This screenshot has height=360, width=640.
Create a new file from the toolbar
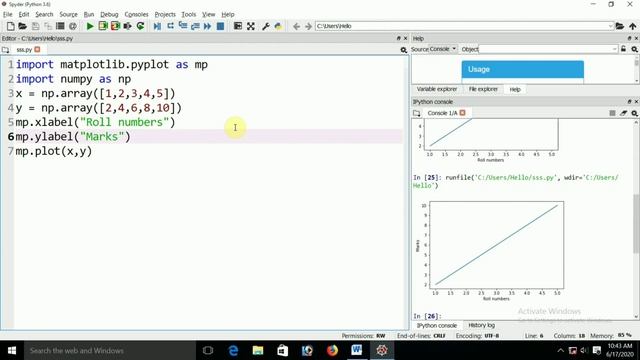11,26
